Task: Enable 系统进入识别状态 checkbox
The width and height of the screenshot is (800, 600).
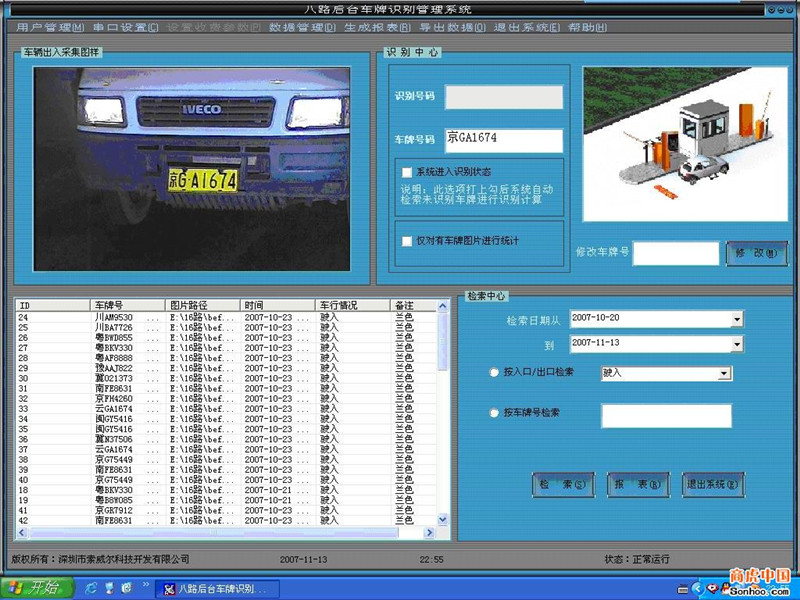Action: point(407,172)
